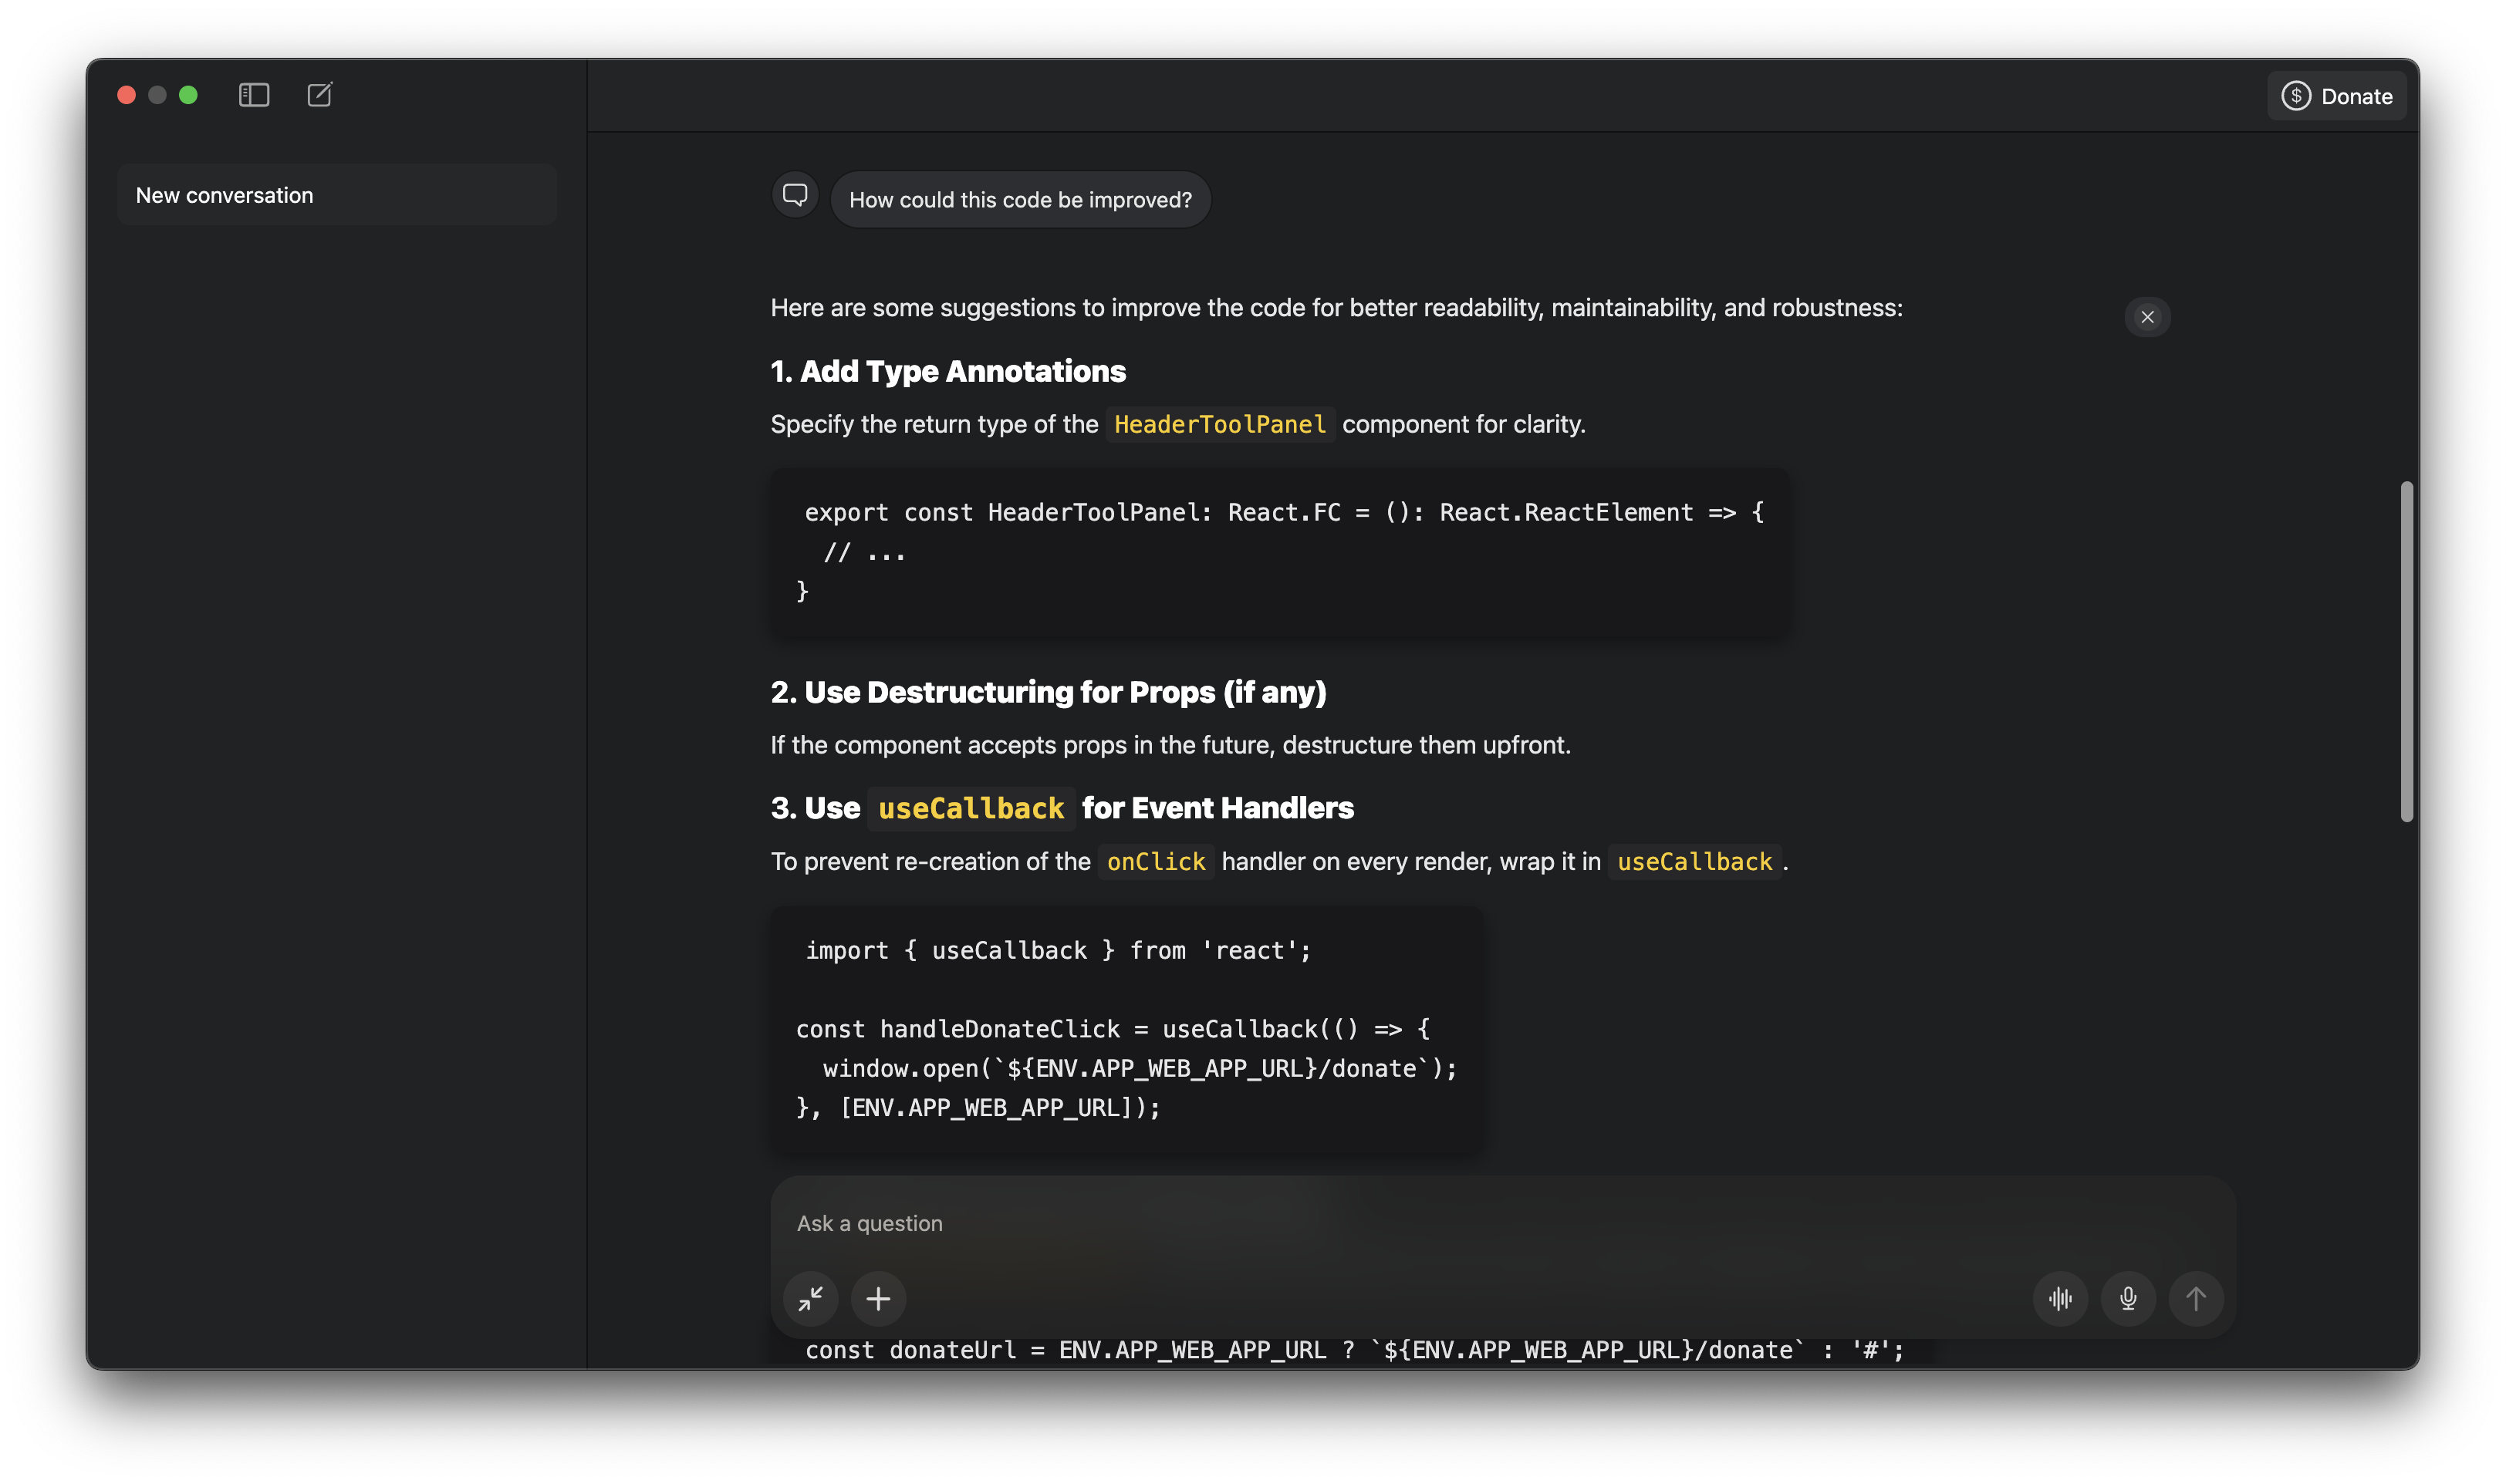The image size is (2506, 1484).
Task: Click the 'import { useCallback }' code line
Action: point(1058,950)
